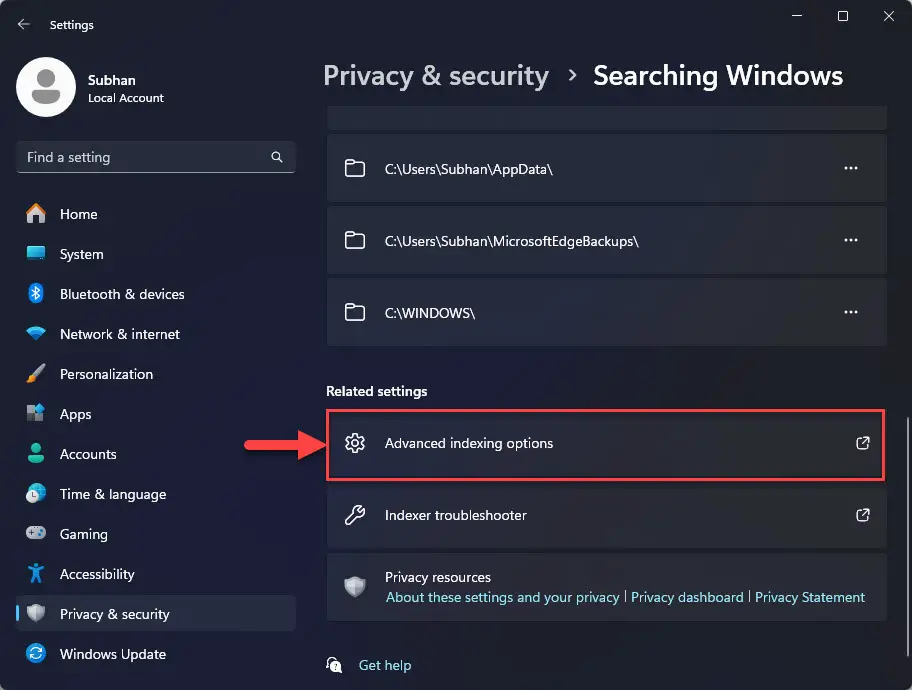Open the Privacy dashboard link
This screenshot has width=912, height=690.
687,597
